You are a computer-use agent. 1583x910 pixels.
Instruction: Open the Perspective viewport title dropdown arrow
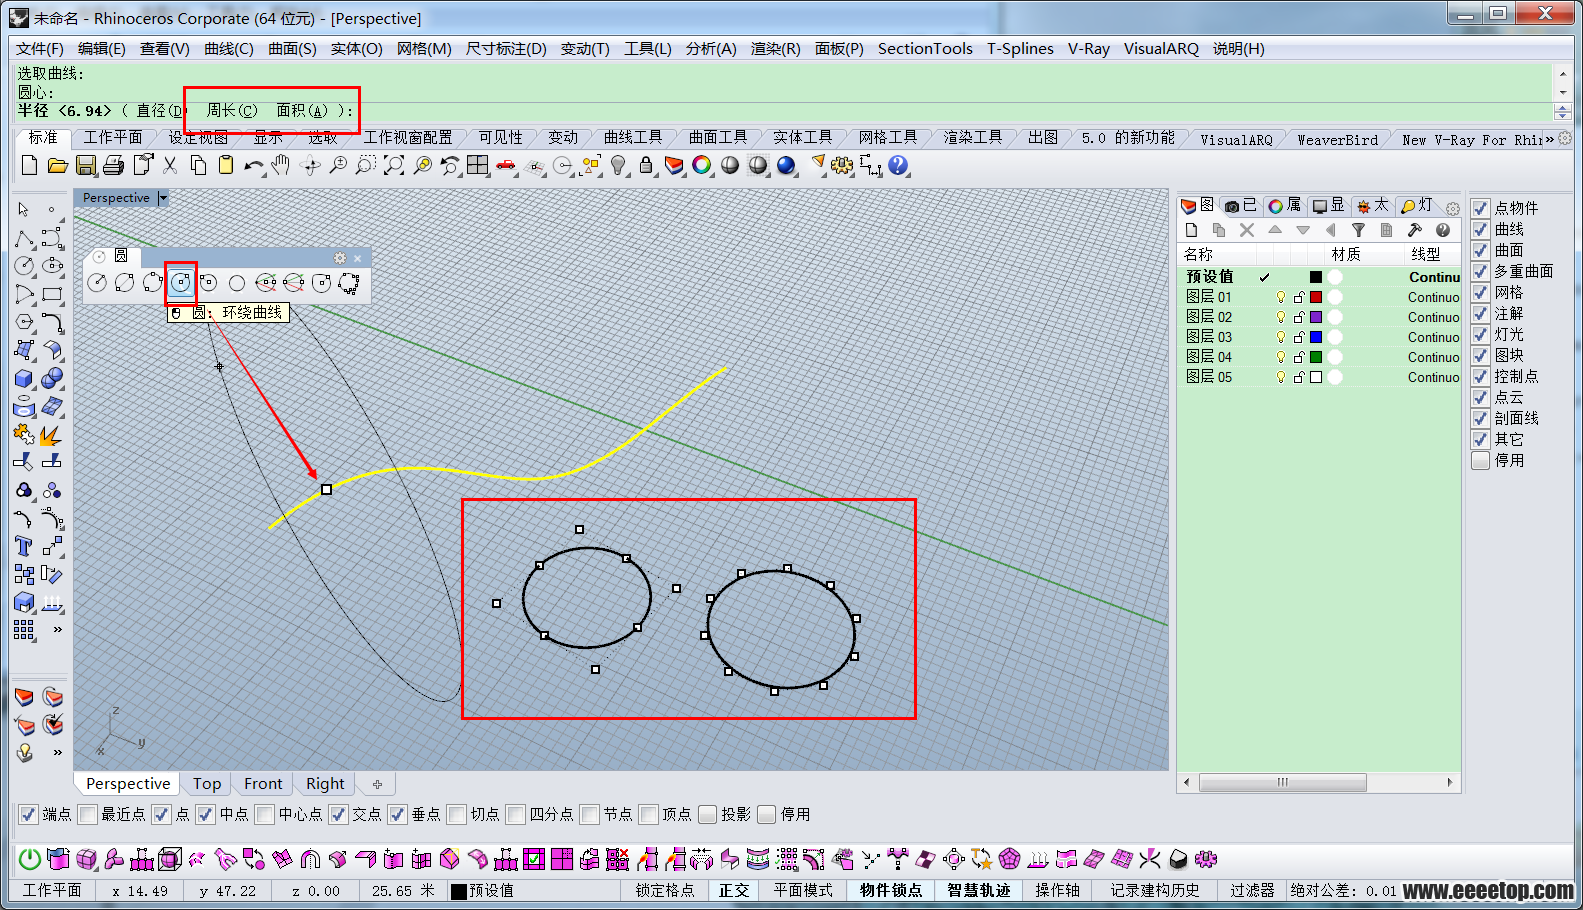click(x=163, y=198)
